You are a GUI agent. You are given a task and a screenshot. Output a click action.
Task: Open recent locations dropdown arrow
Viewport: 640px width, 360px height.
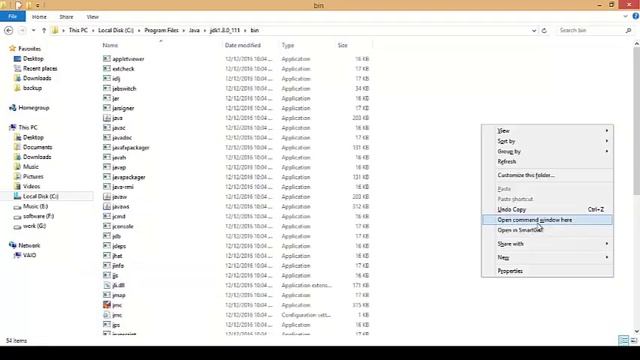(33, 30)
